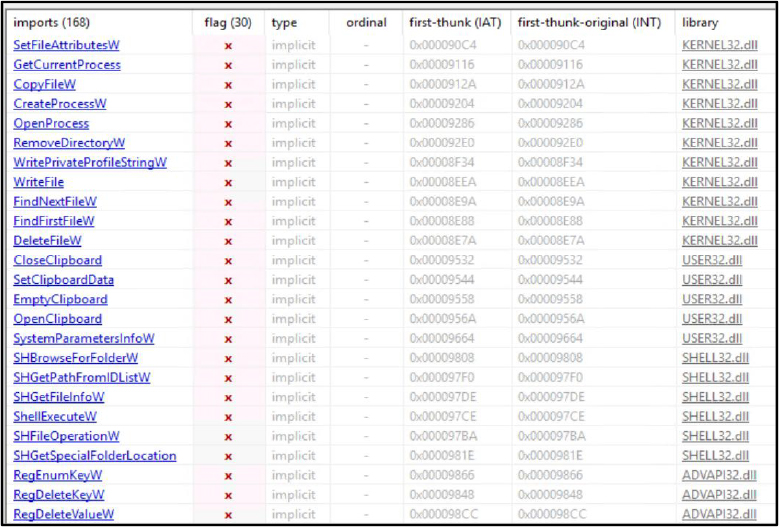
Task: Open SHELL32.dll library in SHBrowseForFolderW row
Action: [715, 358]
